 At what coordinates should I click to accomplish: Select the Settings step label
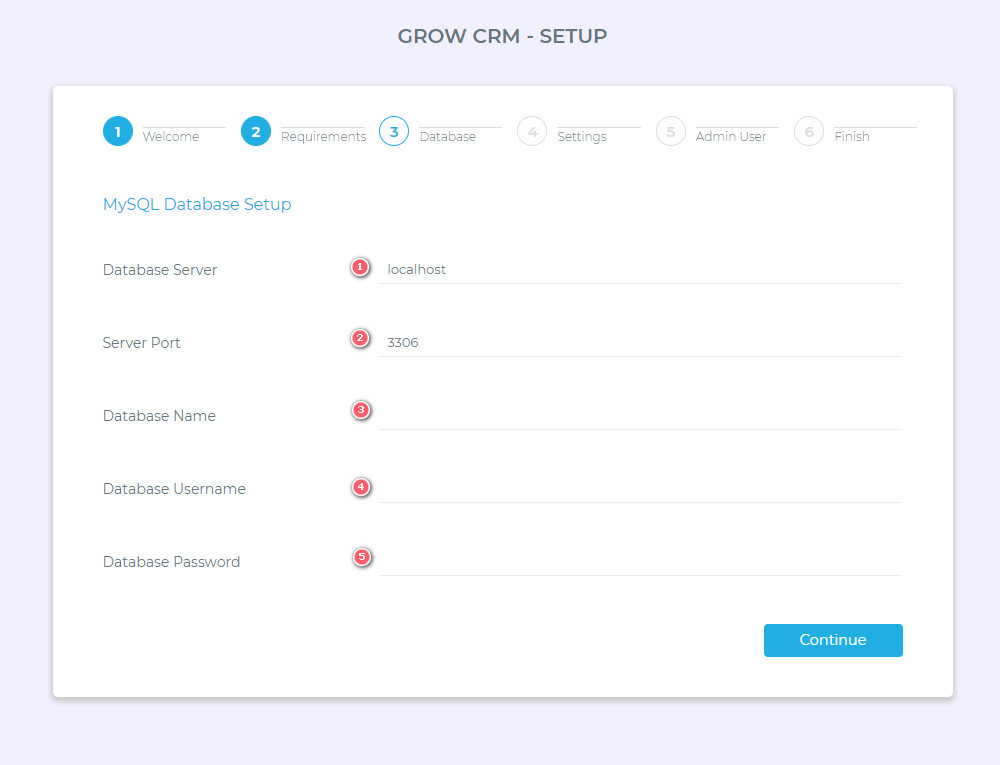tap(582, 136)
